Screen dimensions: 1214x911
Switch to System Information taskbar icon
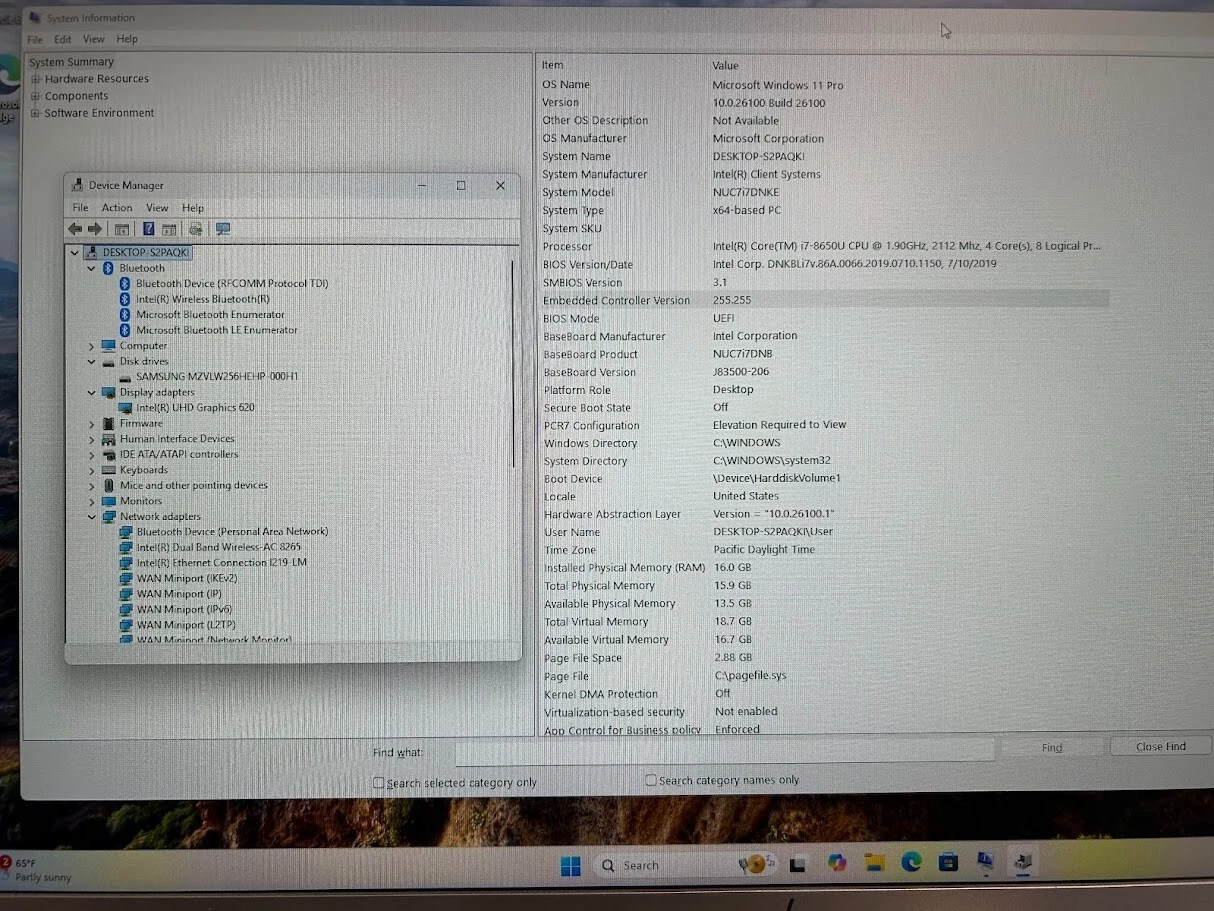tap(985, 860)
